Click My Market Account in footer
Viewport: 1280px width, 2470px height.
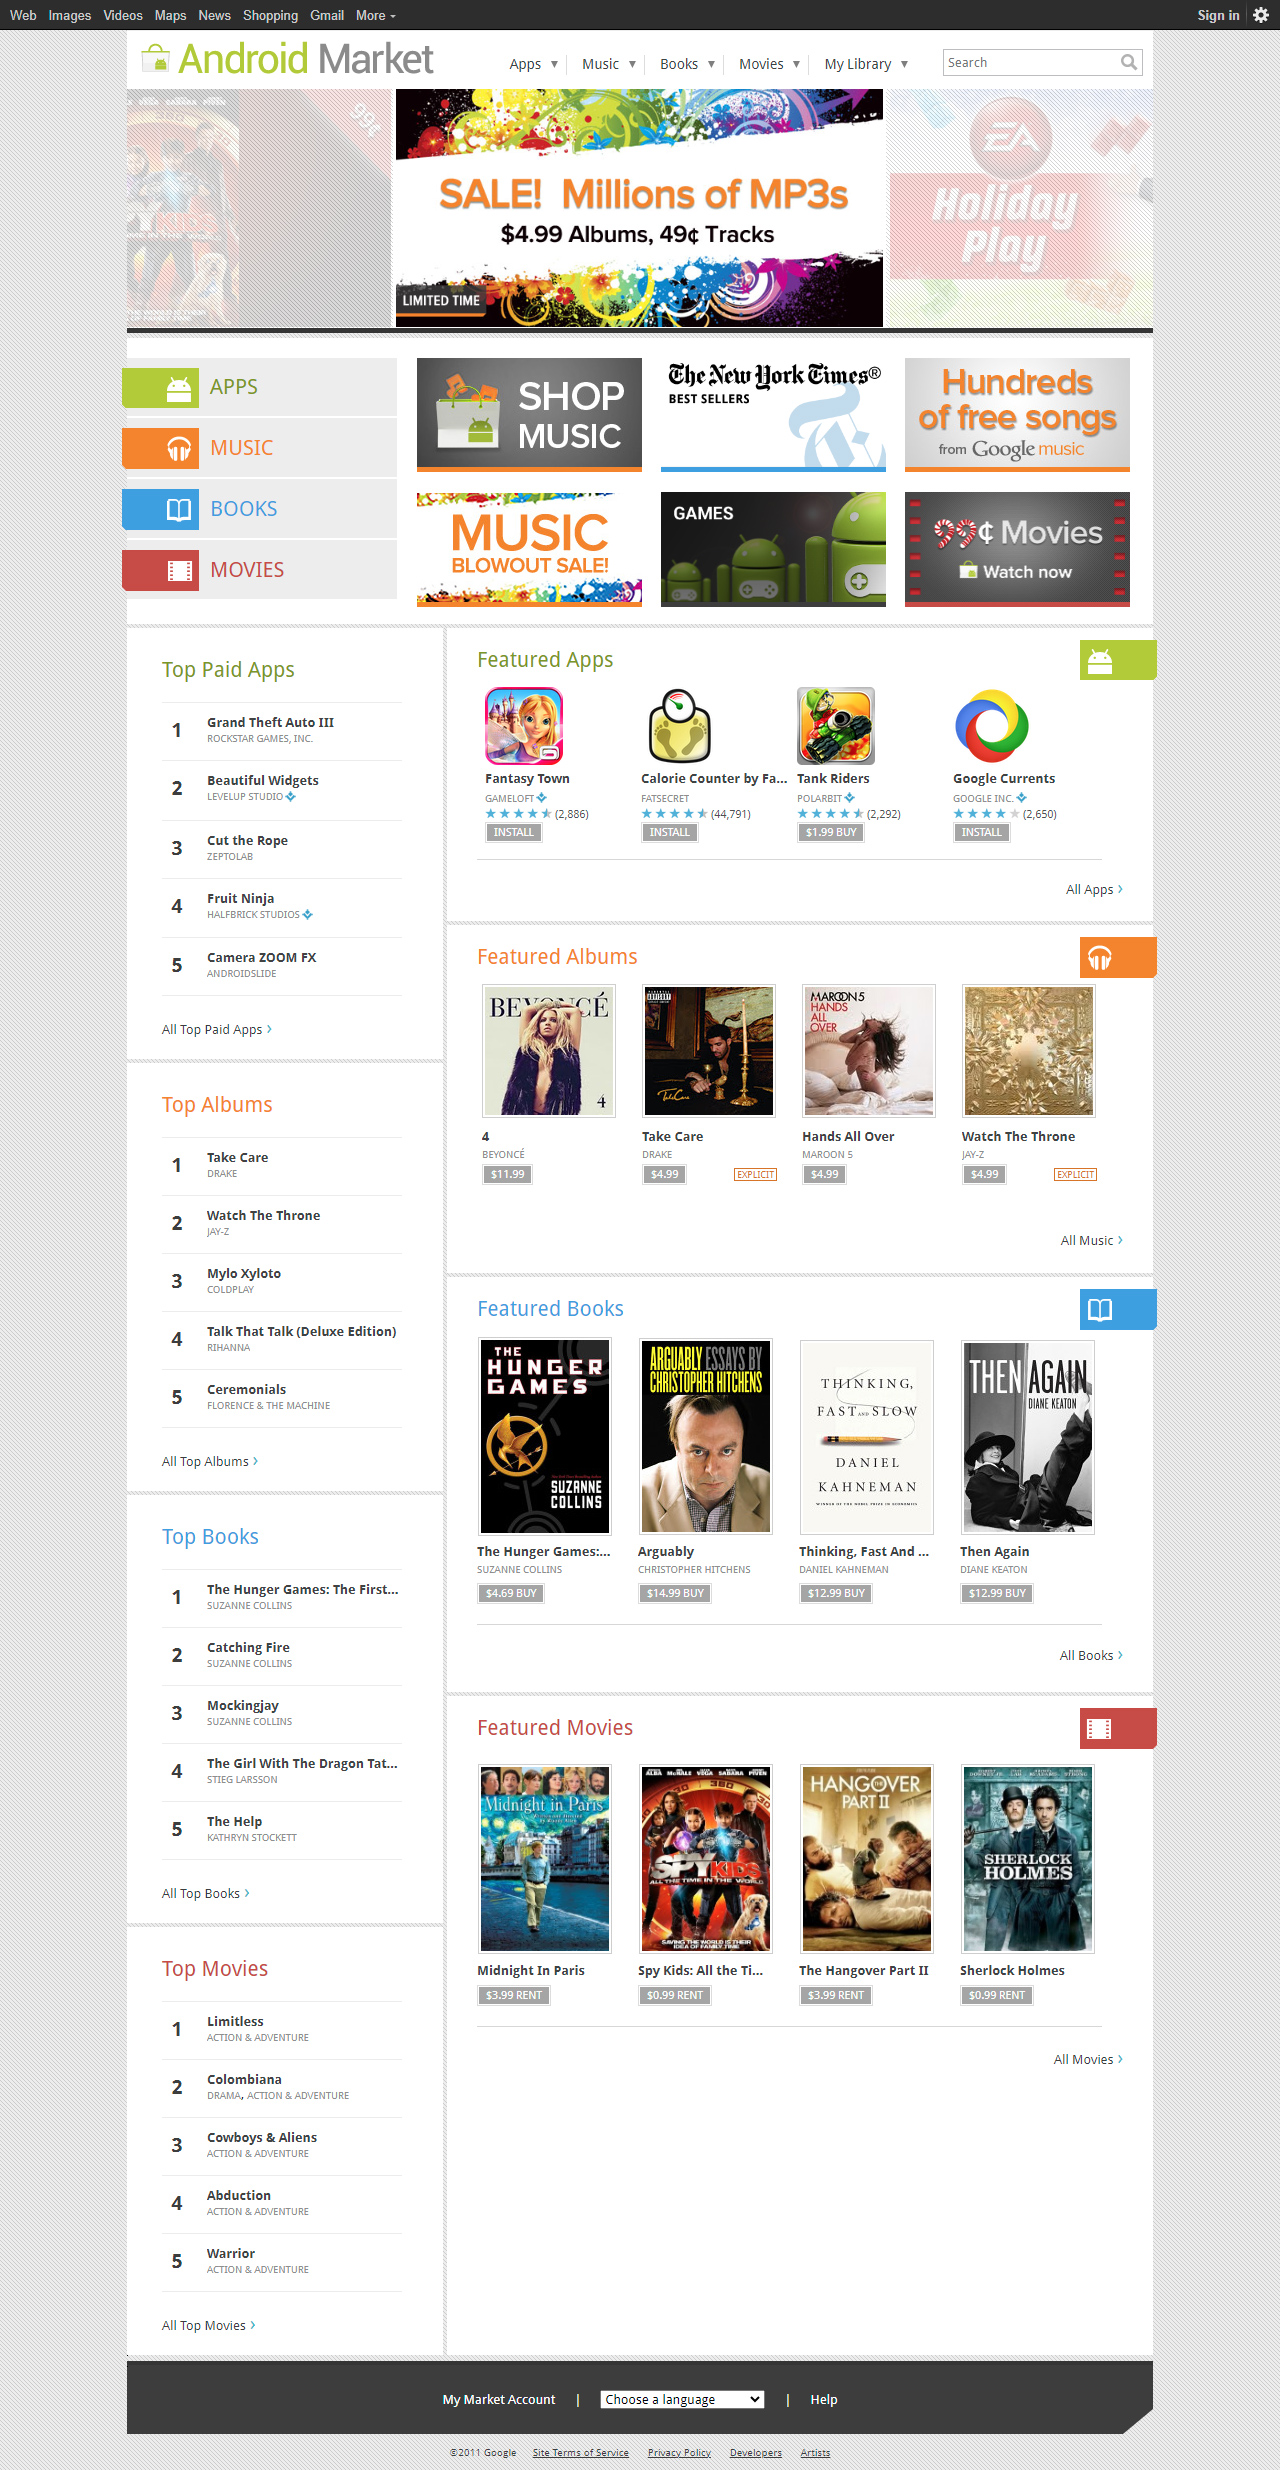pos(499,2399)
